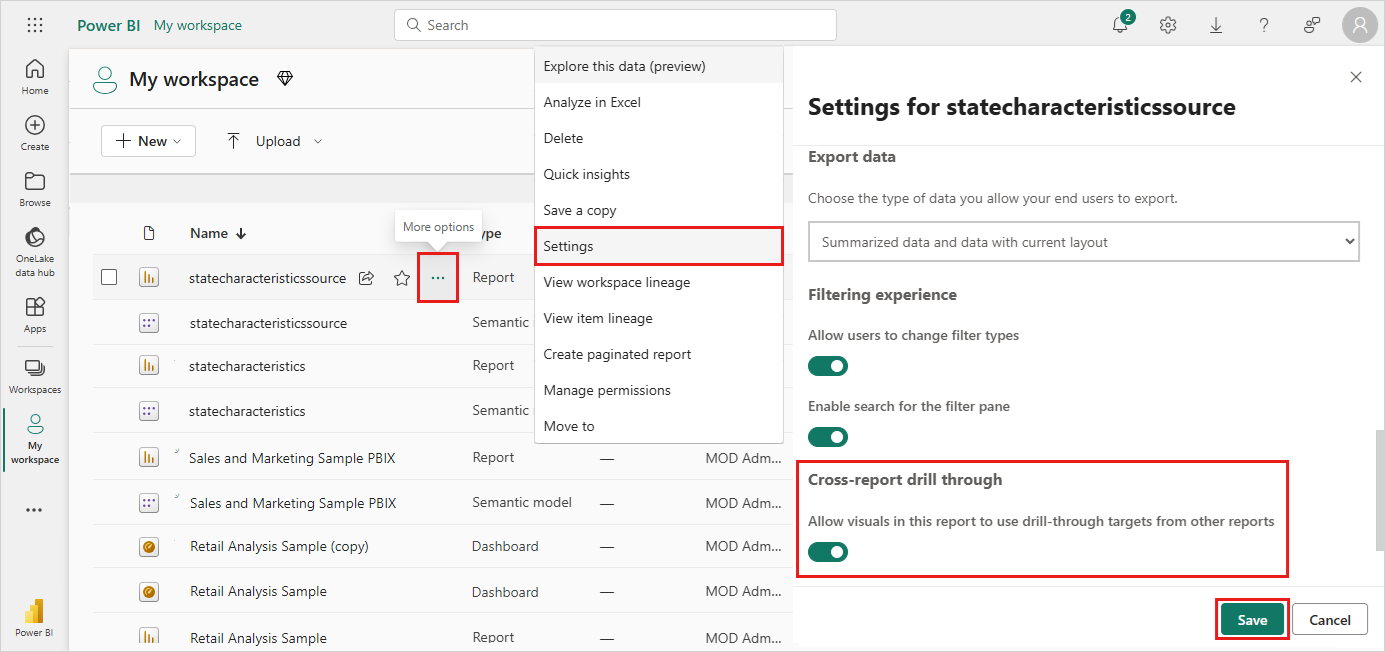Open Create in the sidebar
Viewport: 1385px width, 652px height.
35,133
